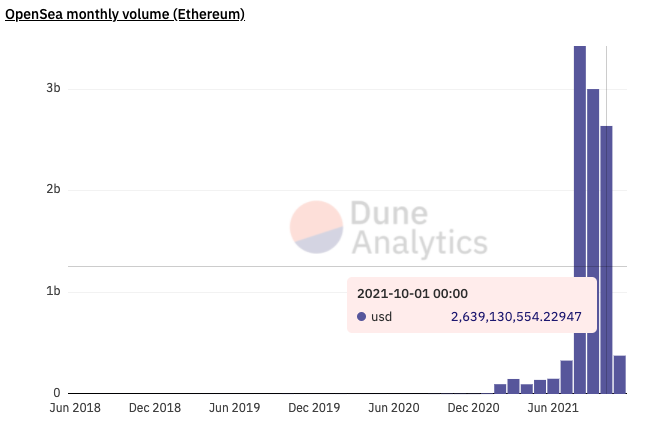Click the 'Dec 2018' x-axis label
Screen dimensions: 645x429
tap(155, 408)
